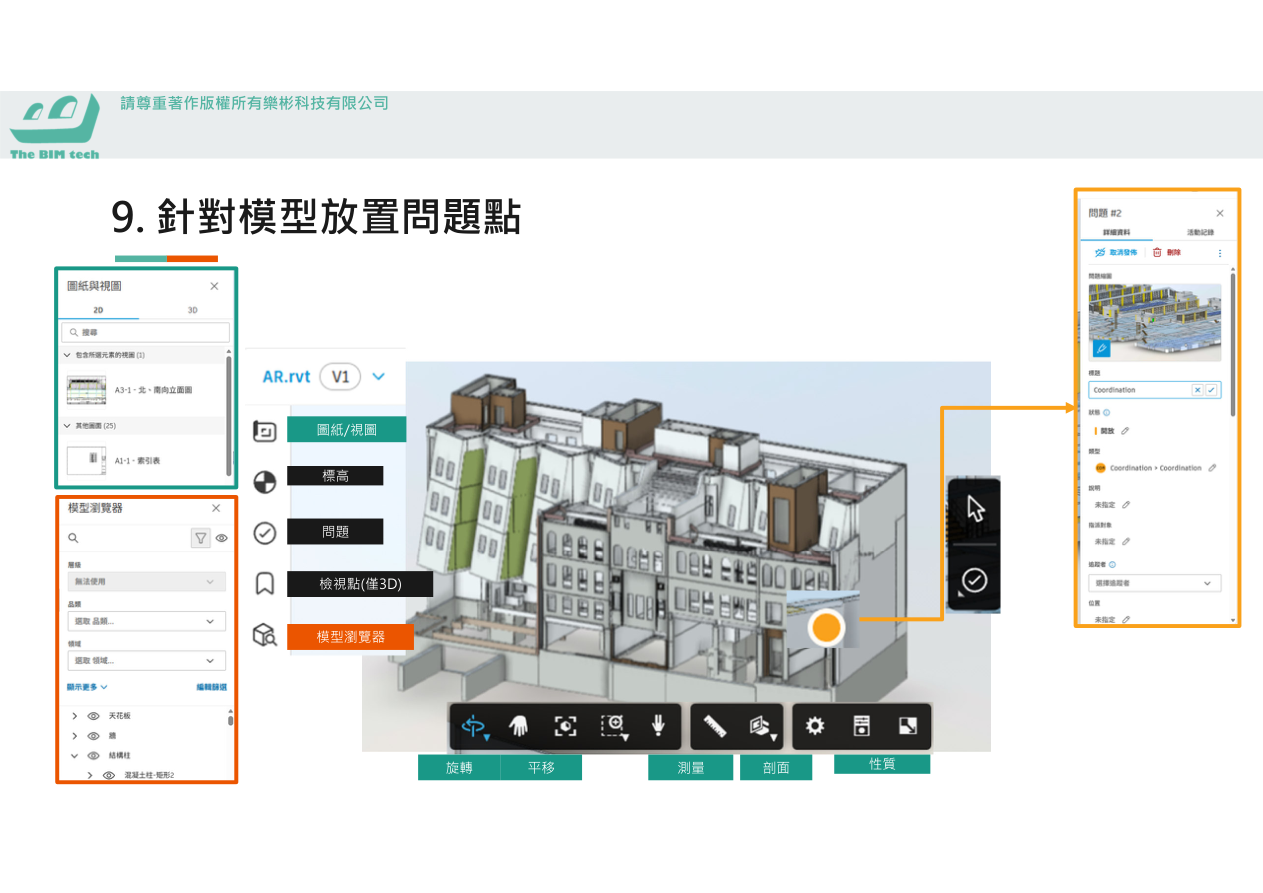
Task: Select the Pan hand tool
Action: 519,727
